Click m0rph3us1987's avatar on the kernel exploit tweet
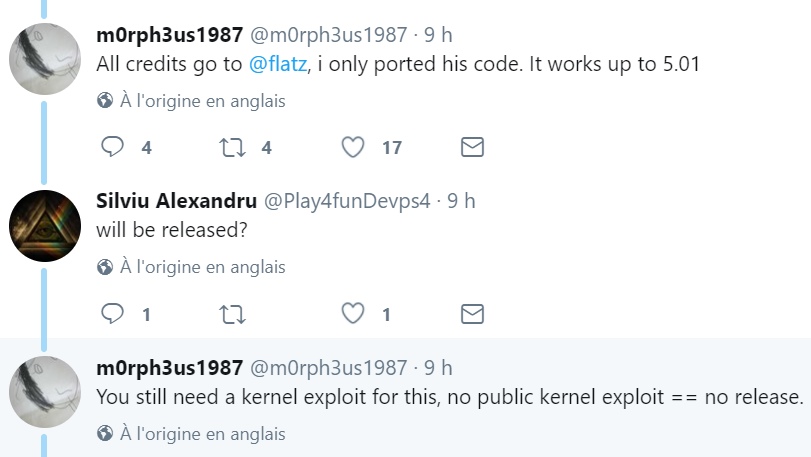811x457 pixels. (45, 392)
